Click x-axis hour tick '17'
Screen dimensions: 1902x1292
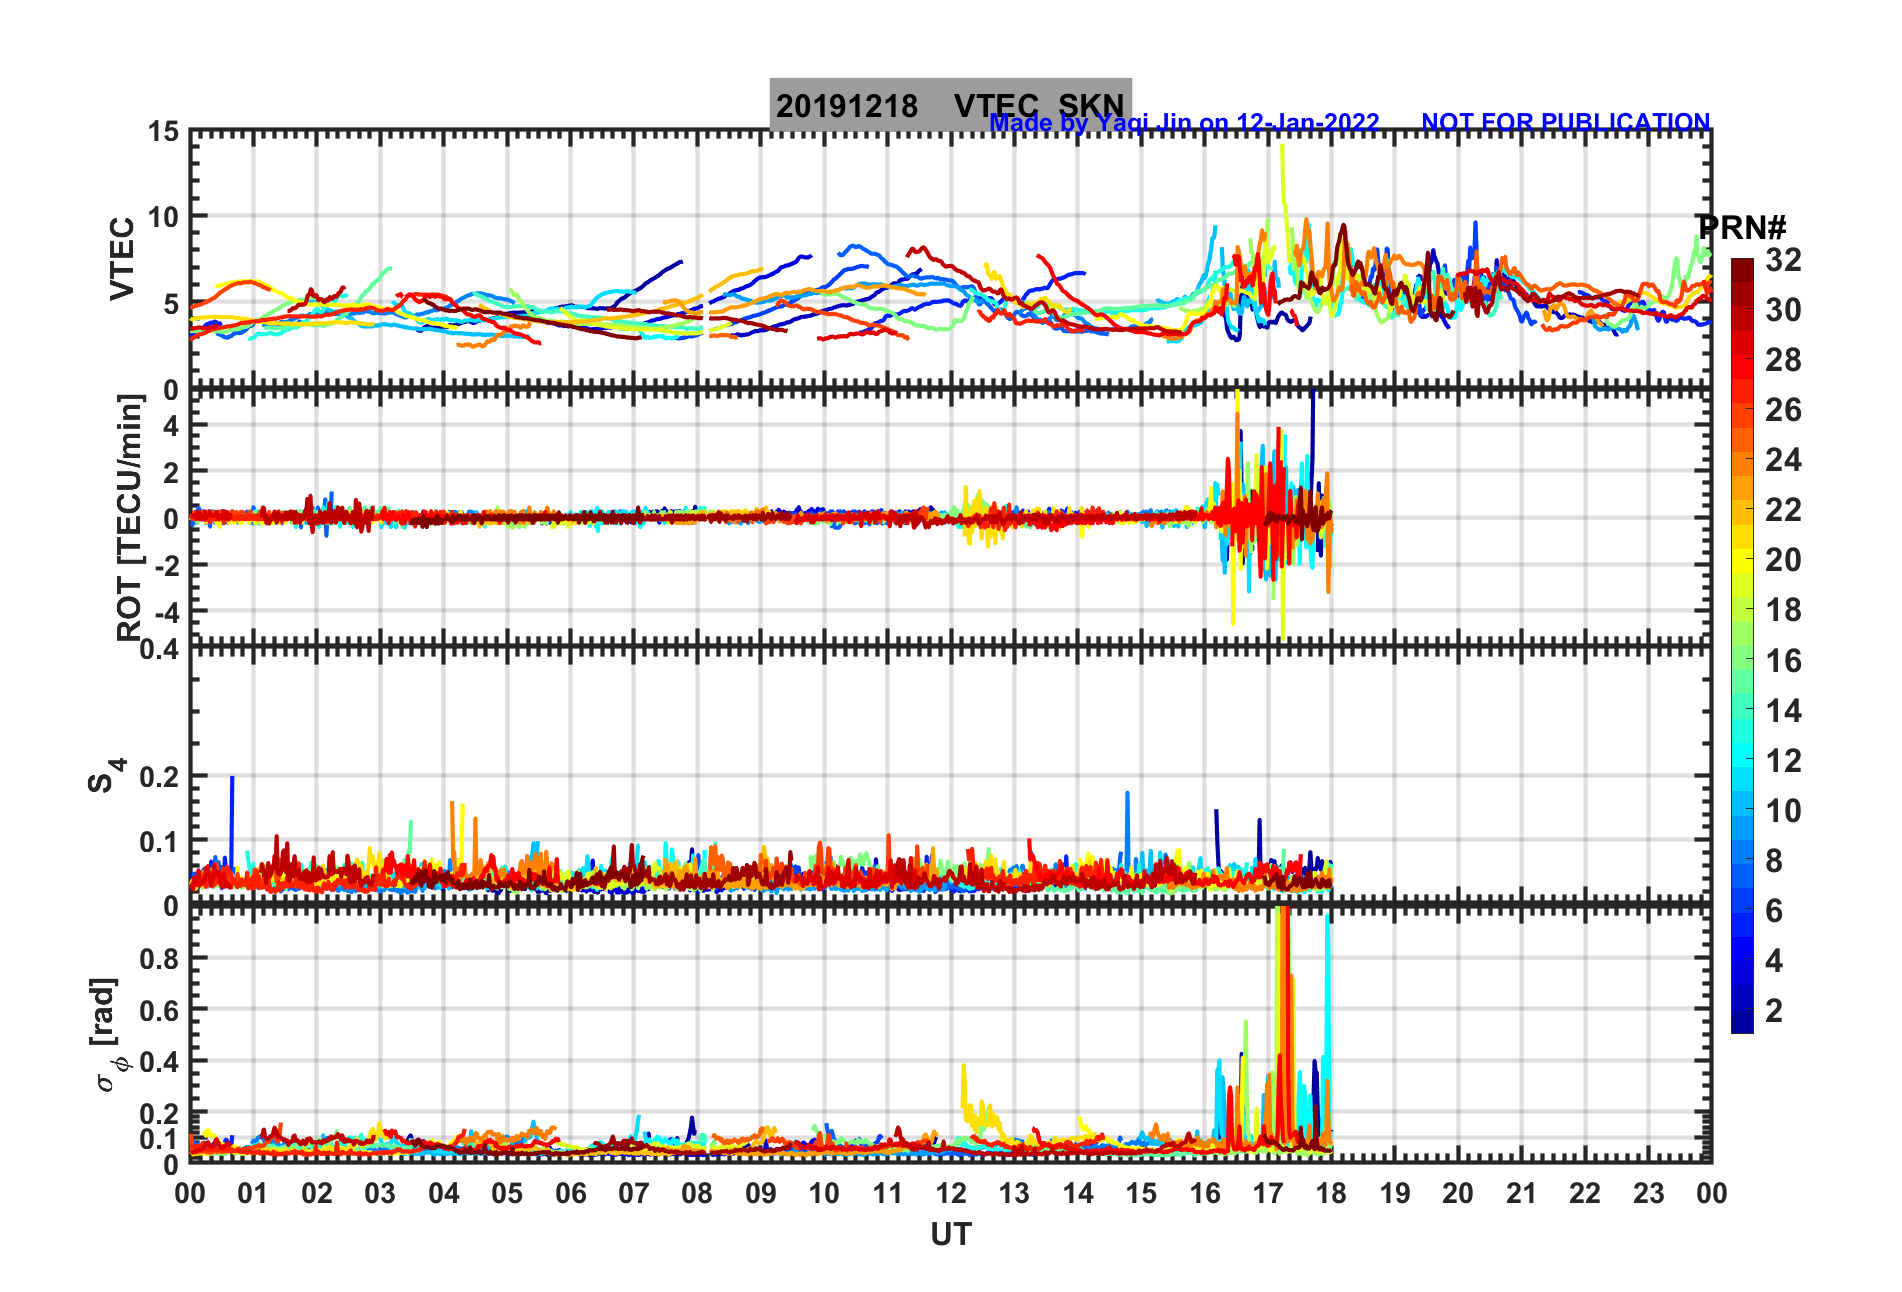point(1268,1193)
